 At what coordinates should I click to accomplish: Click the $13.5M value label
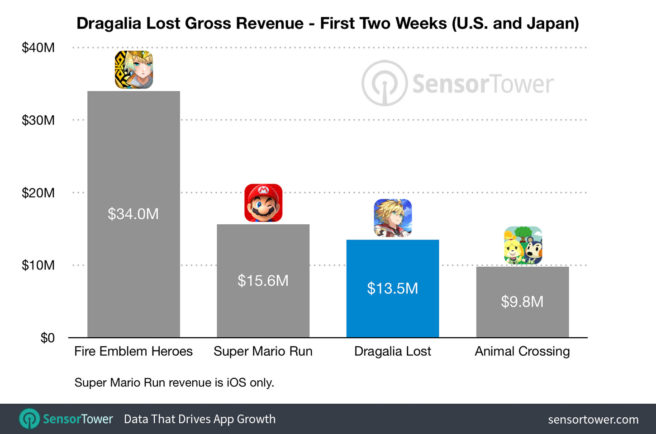pos(392,289)
